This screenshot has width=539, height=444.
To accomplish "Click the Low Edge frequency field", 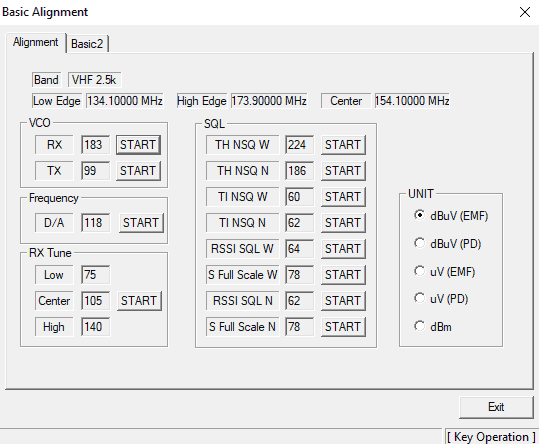I will (x=125, y=101).
